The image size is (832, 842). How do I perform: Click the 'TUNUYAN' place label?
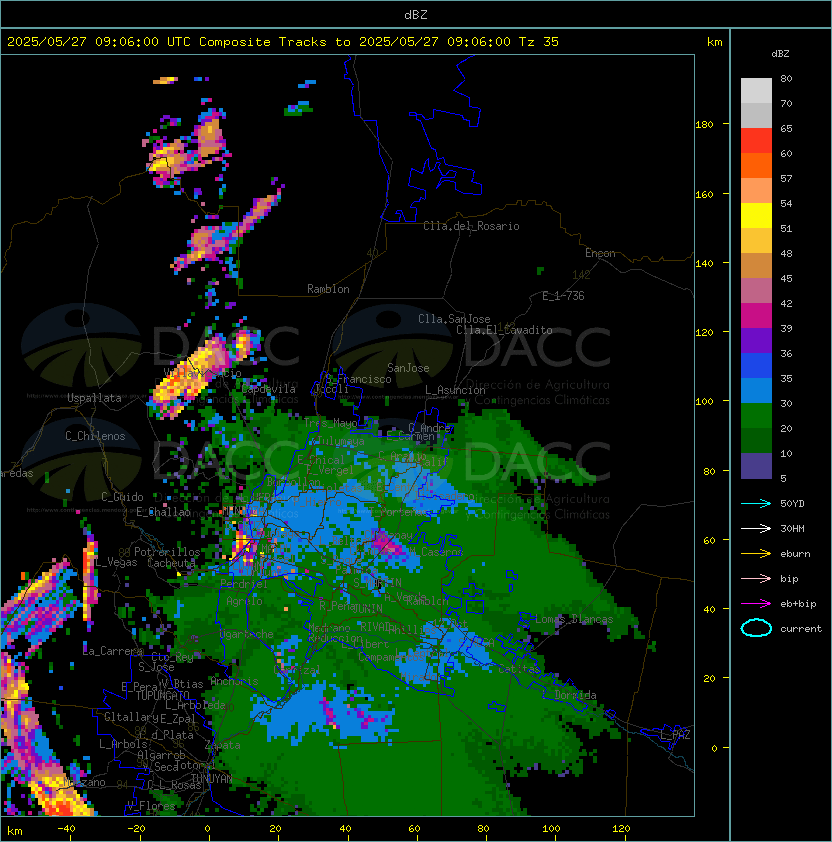212,779
